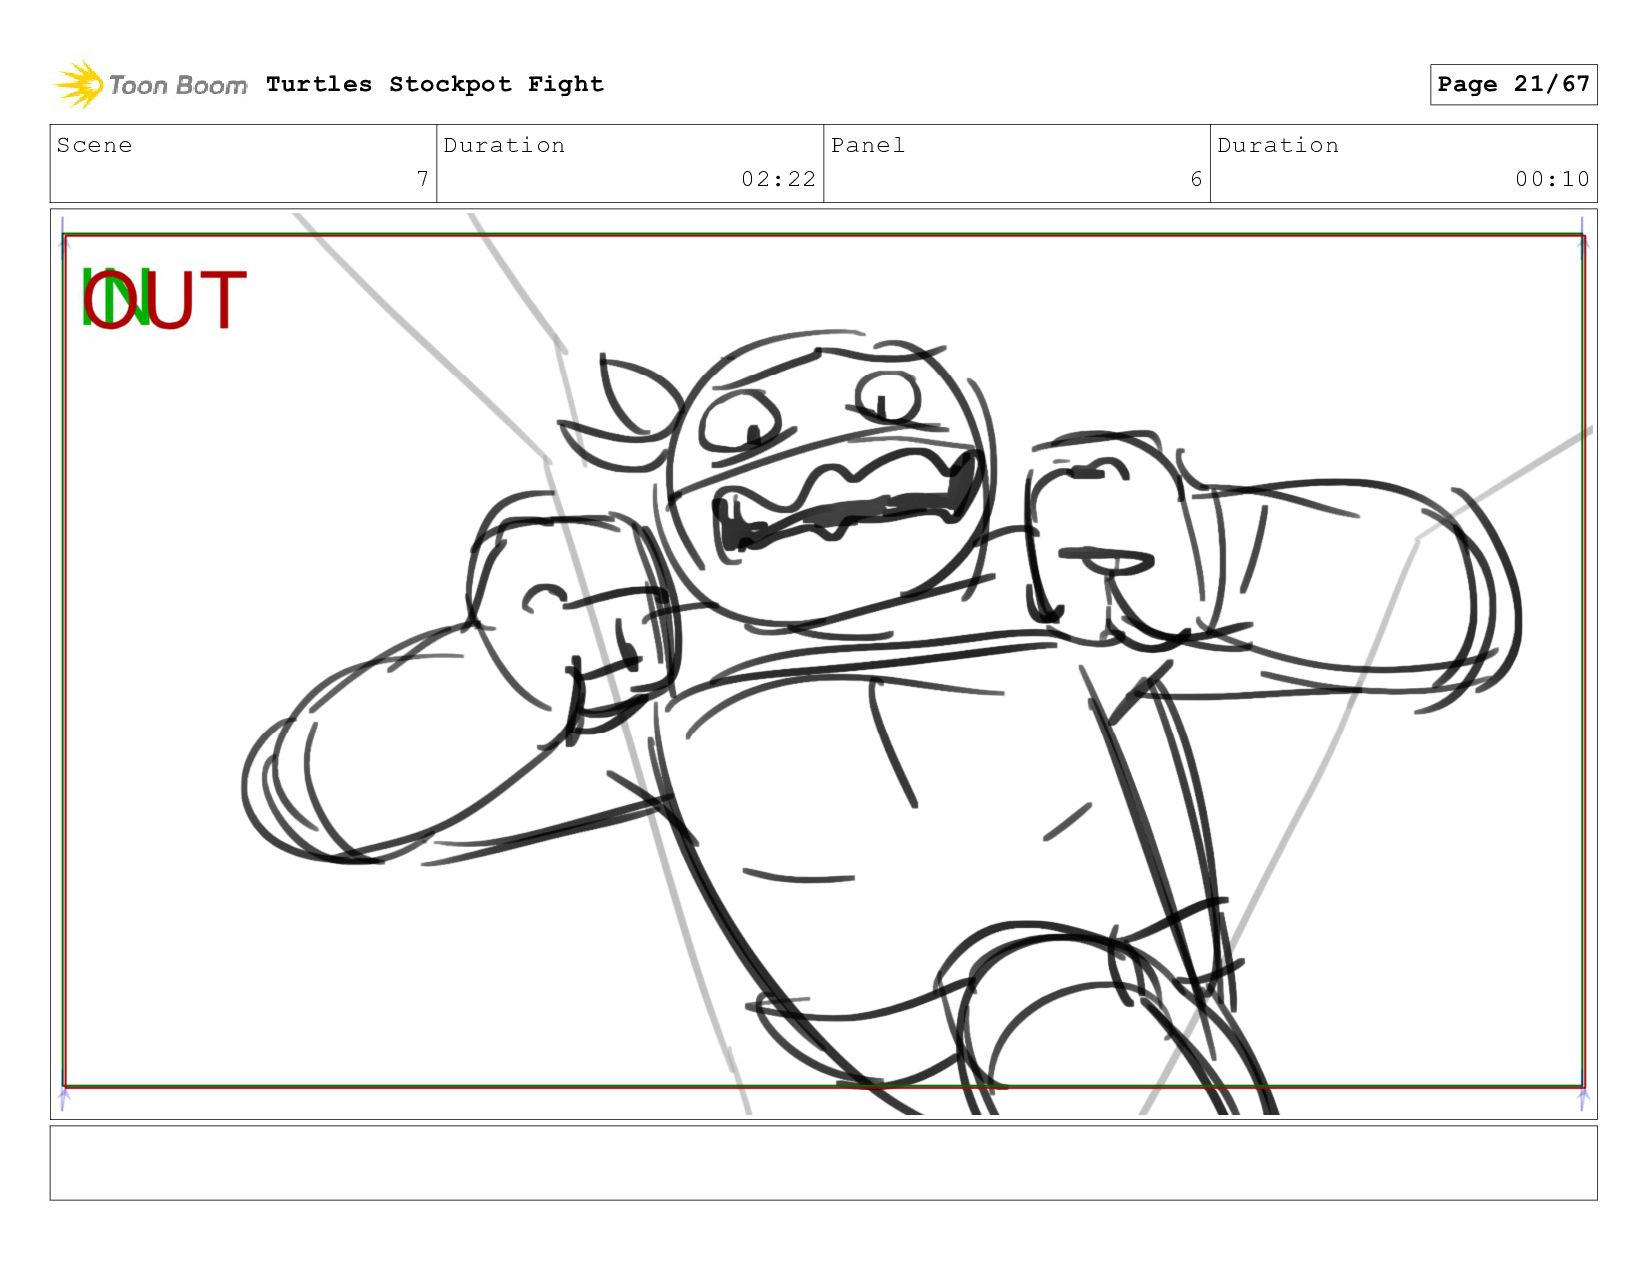This screenshot has height=1275, width=1650.
Task: Click the panel duration value "00:10"
Action: tap(1552, 179)
